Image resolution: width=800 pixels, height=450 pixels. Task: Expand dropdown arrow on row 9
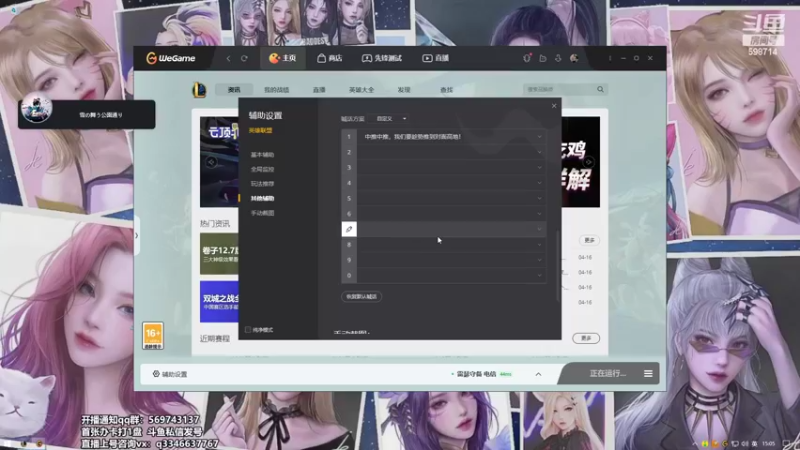click(539, 260)
